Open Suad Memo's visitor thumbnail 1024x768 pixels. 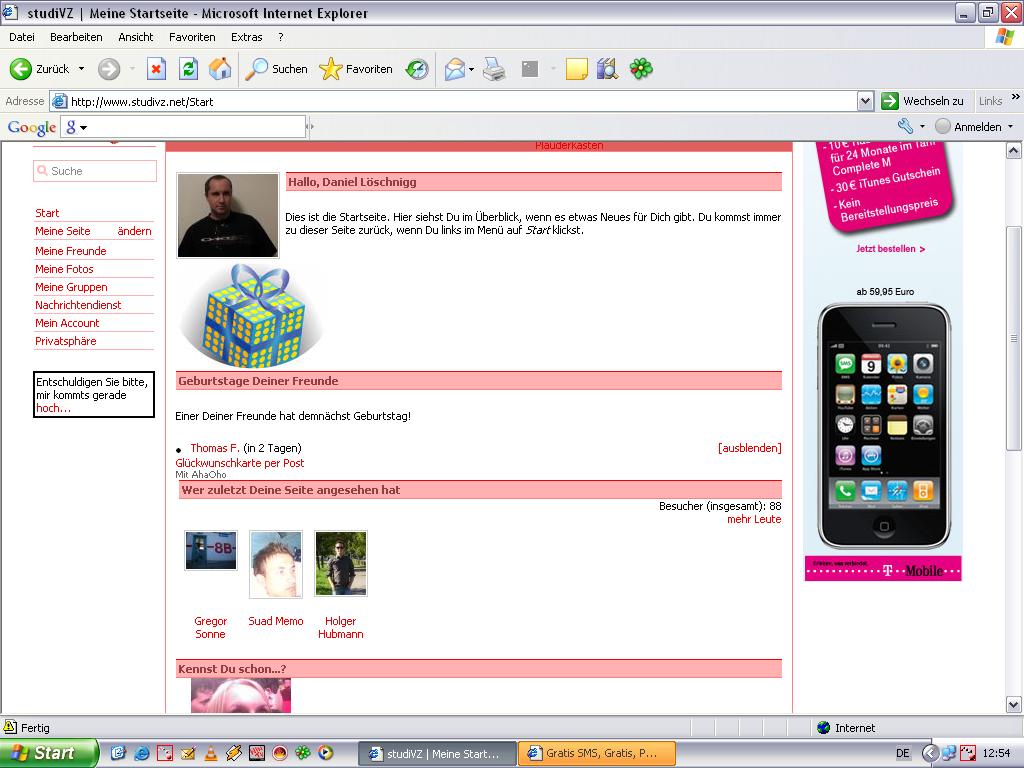tap(276, 564)
